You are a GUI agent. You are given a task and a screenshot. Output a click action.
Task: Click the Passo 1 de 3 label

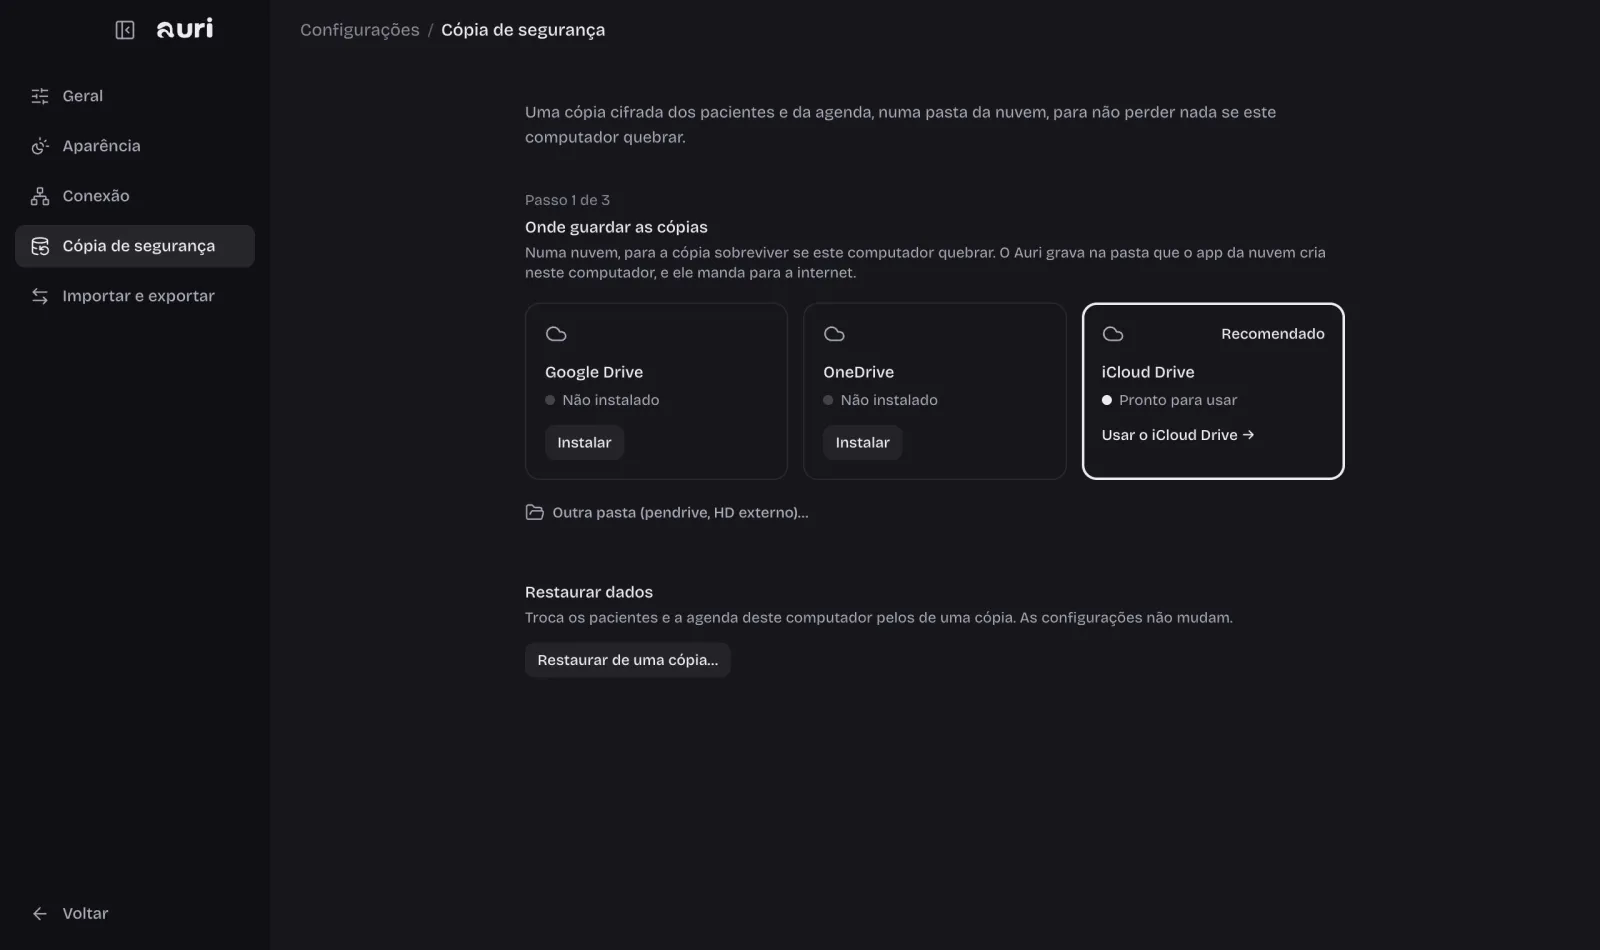[567, 200]
